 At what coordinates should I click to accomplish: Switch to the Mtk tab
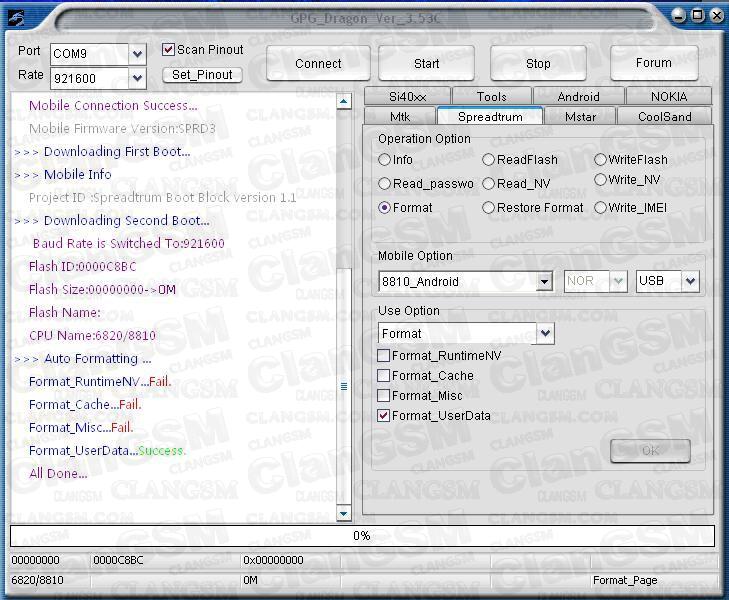(400, 117)
